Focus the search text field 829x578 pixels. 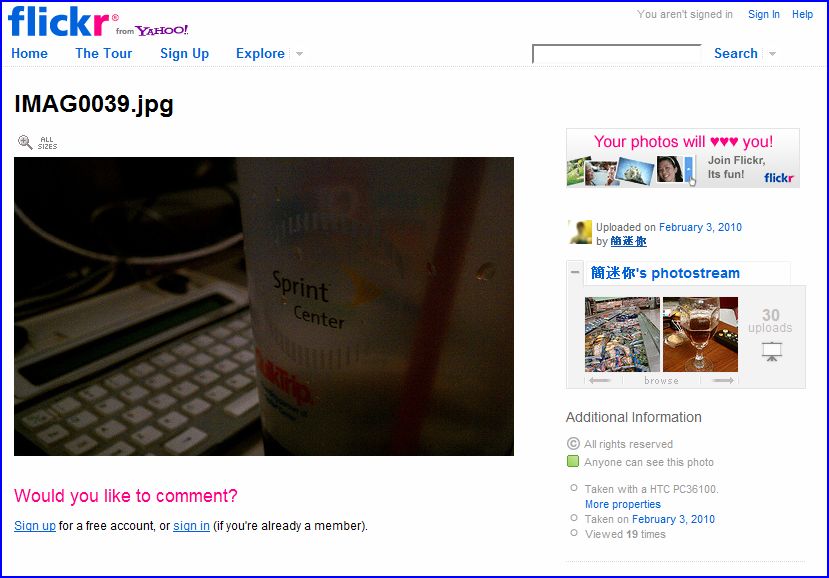click(x=616, y=54)
